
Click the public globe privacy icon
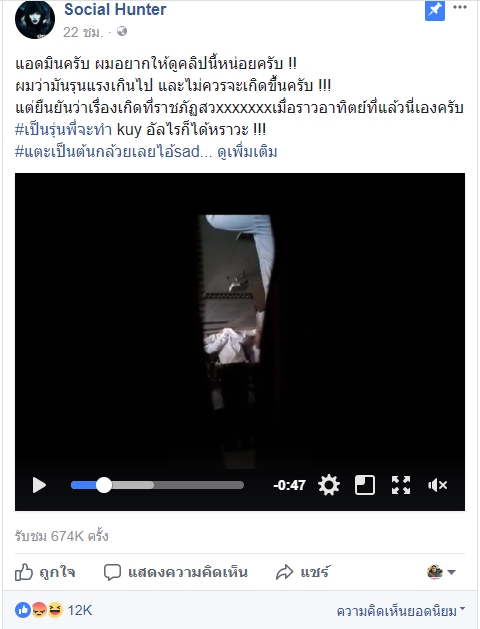pyautogui.click(x=122, y=31)
